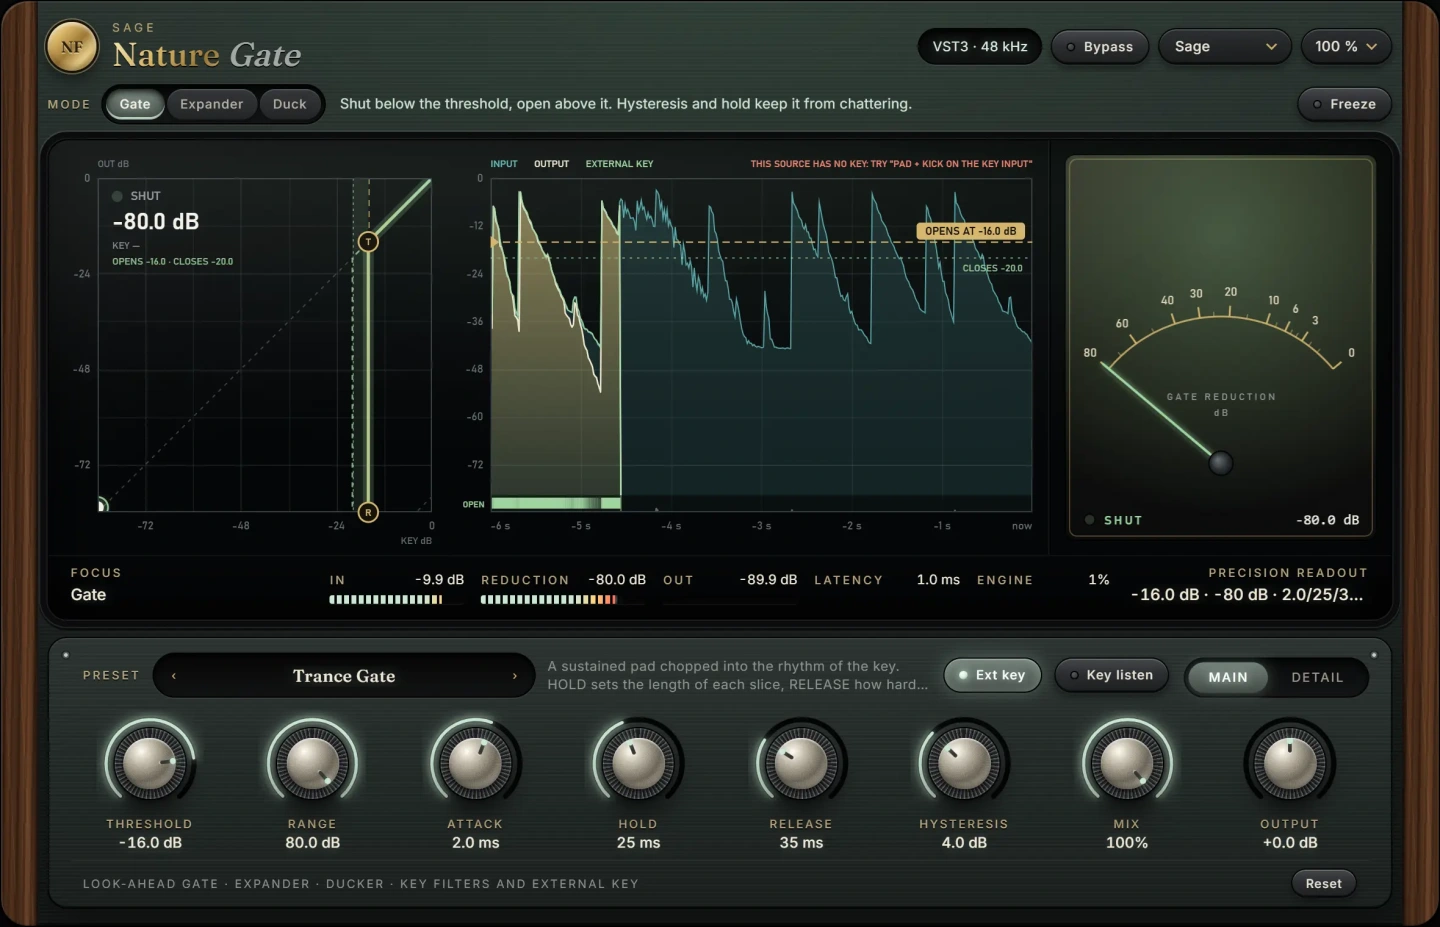The image size is (1440, 927).
Task: Select the R range handle on transfer curve
Action: tap(368, 512)
